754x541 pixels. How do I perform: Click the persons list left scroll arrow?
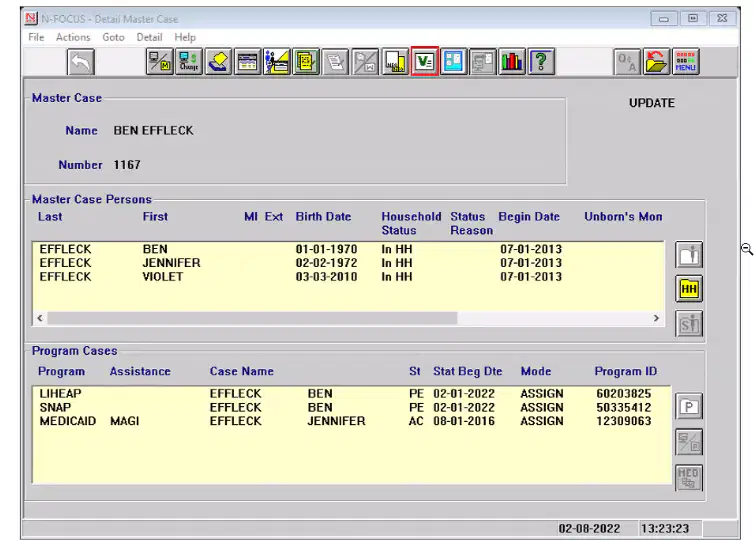tap(40, 318)
